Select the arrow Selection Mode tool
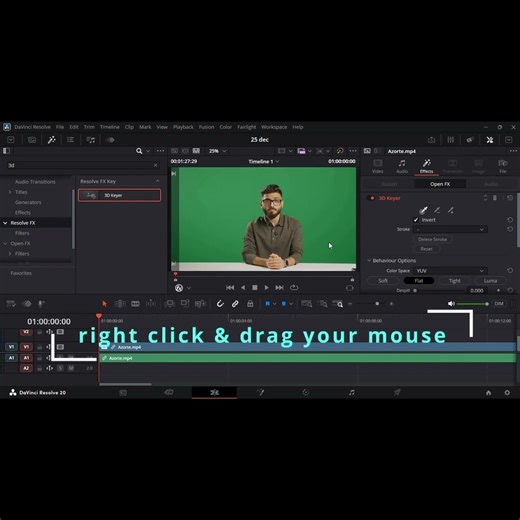Screen dimensions: 520x520 (x=104, y=304)
